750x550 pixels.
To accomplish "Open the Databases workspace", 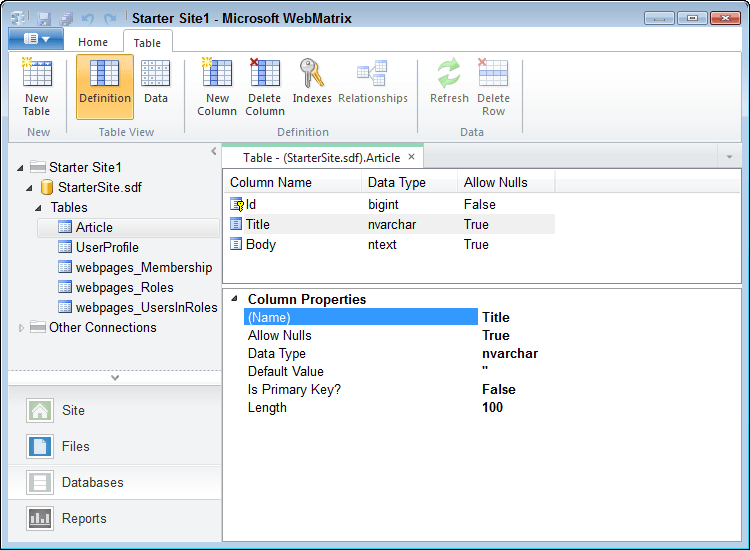I will coord(115,482).
